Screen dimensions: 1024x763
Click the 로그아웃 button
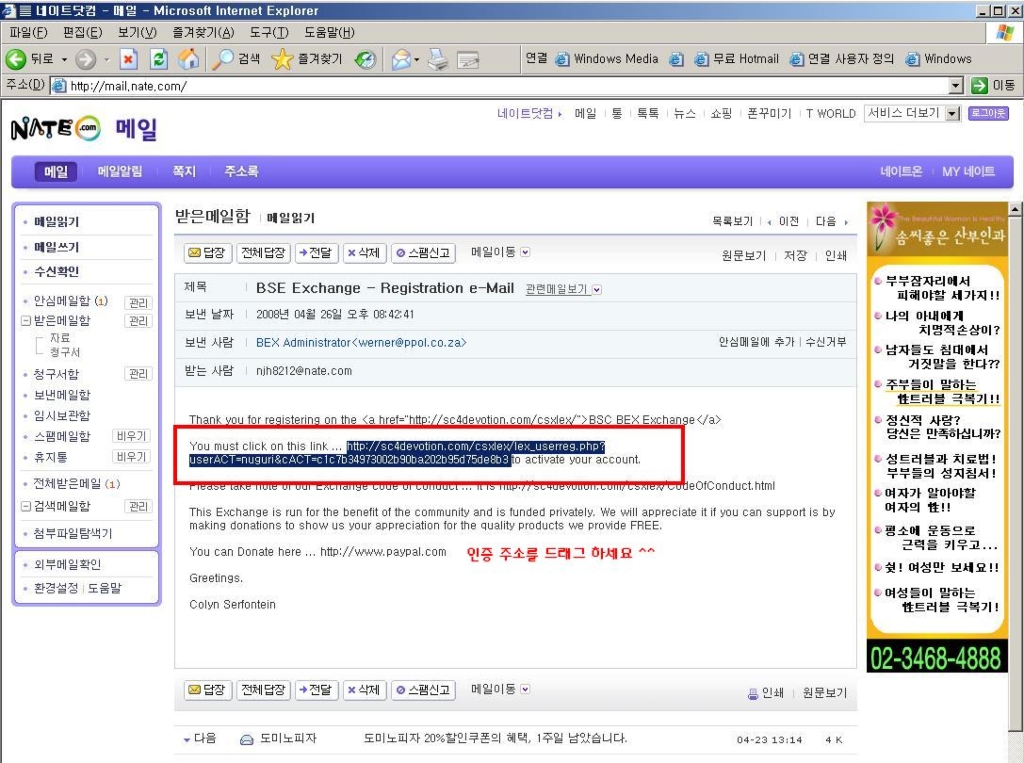pos(988,113)
